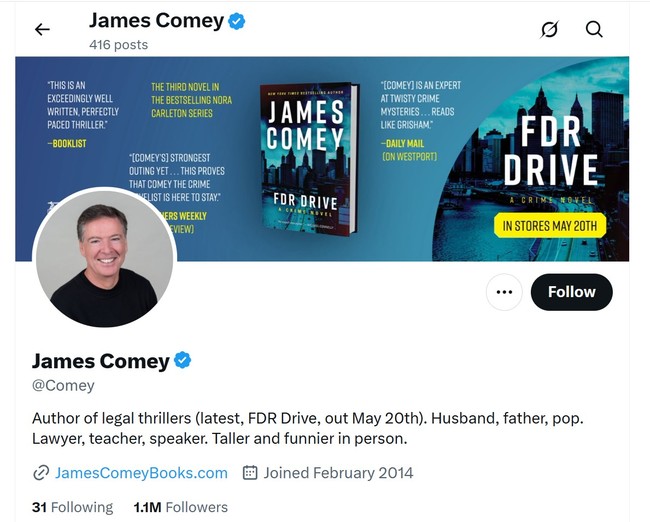Open the three-dot more options menu
The image size is (650, 522).
504,292
